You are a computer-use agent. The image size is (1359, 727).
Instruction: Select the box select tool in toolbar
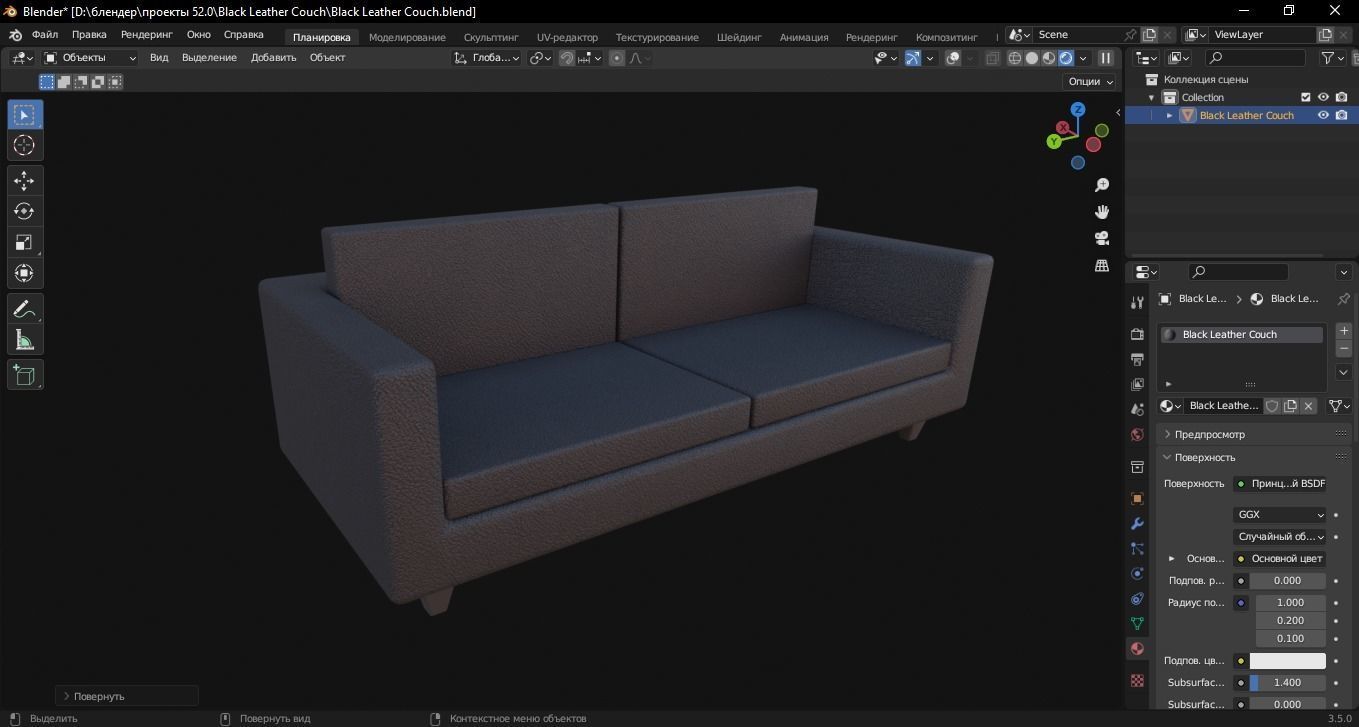[x=24, y=114]
